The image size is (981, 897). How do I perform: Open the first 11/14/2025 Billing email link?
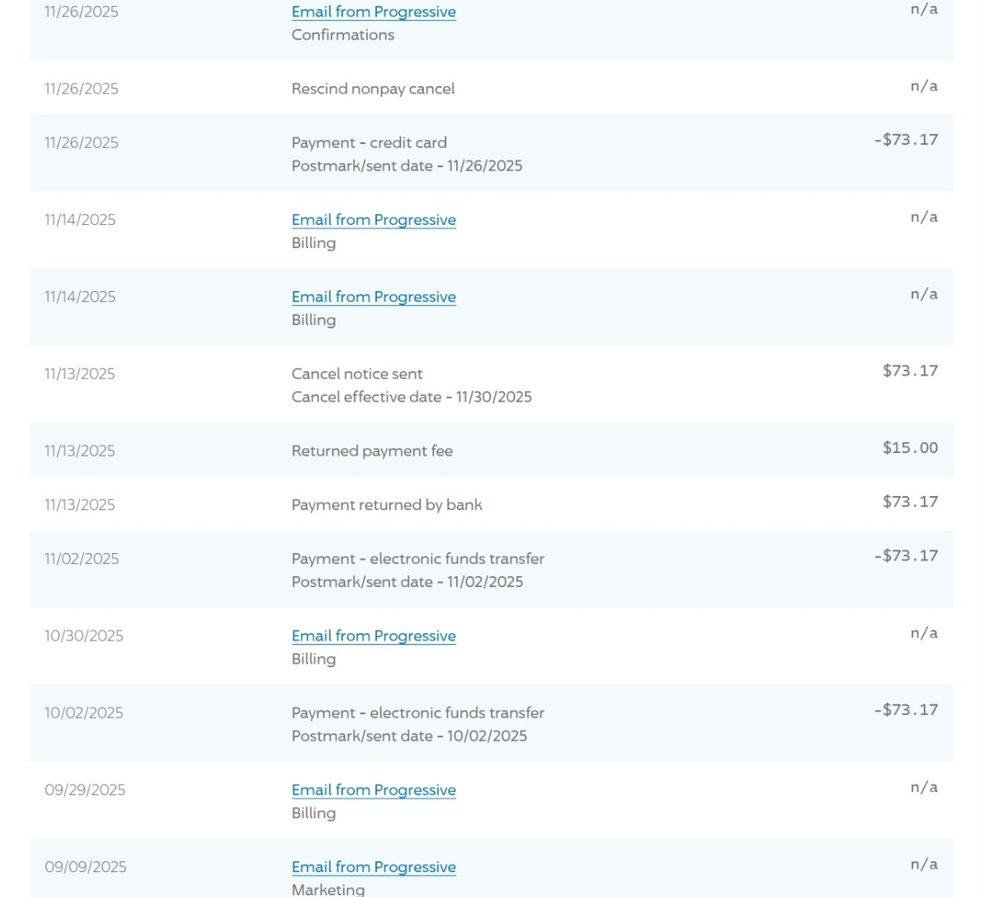(x=373, y=220)
